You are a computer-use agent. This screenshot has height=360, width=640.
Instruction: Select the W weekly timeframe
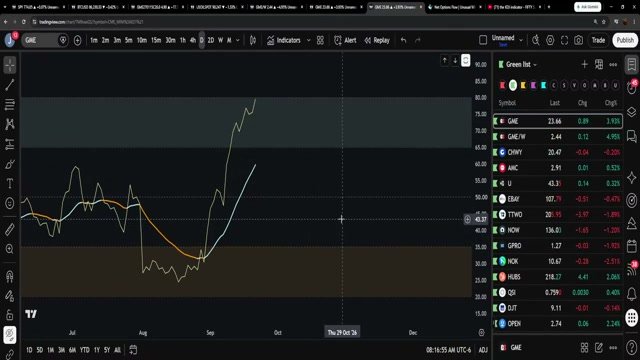pos(220,40)
